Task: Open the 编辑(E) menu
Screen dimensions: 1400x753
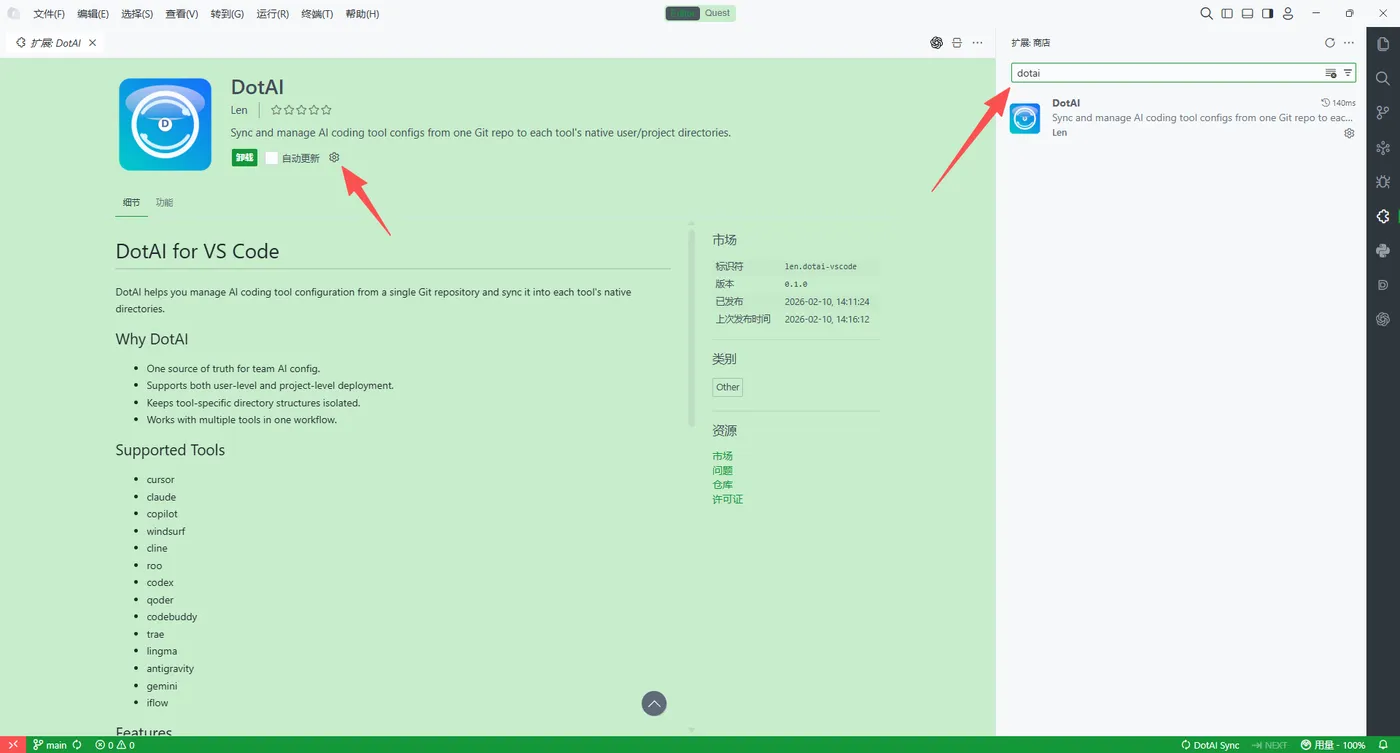Action: pos(93,14)
